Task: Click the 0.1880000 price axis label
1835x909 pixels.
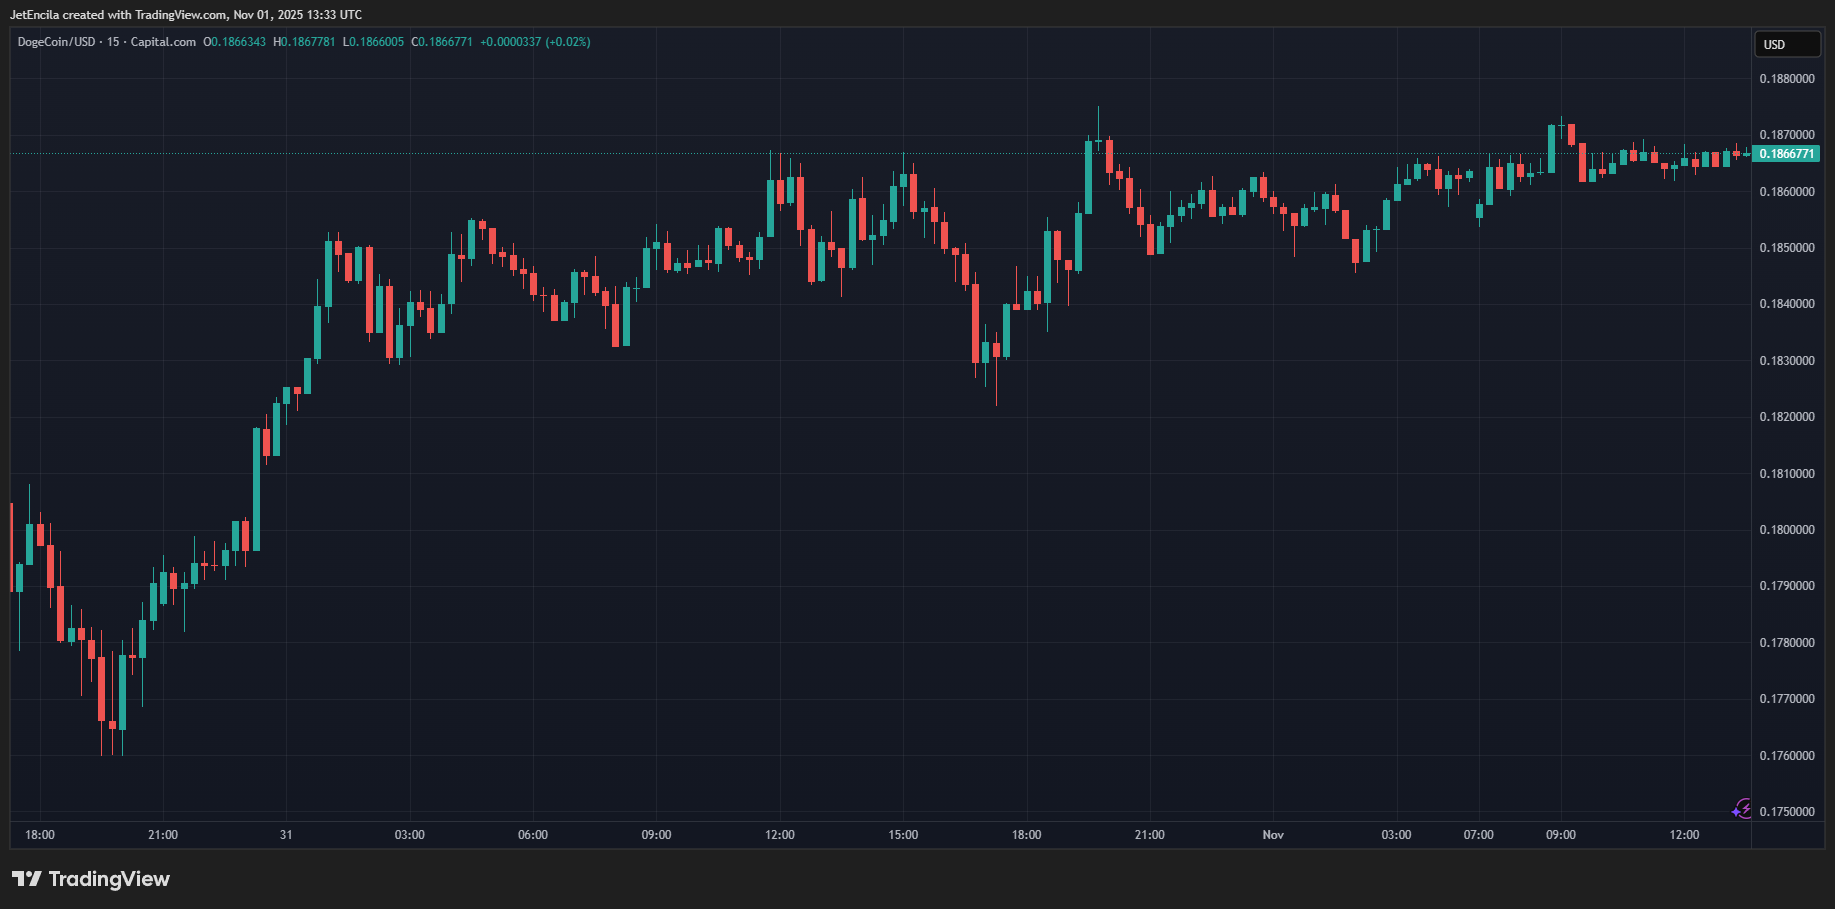Action: tap(1786, 79)
